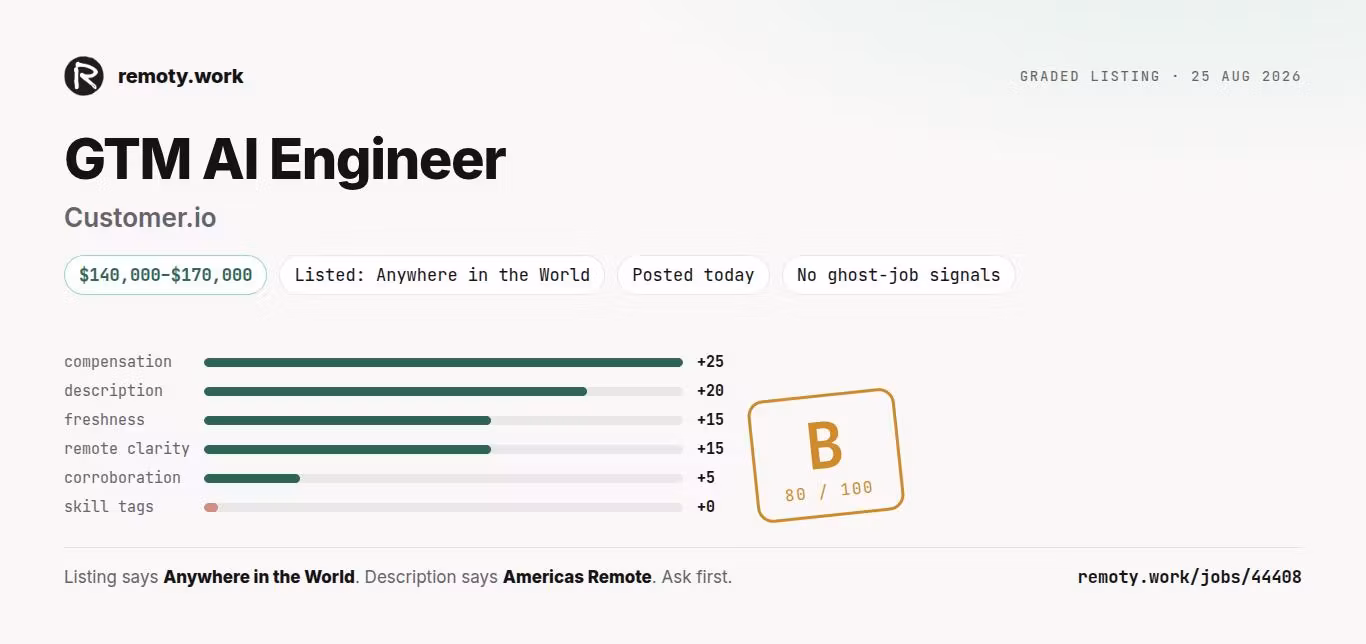Select the $140,000–$170,000 salary pill
1366x644 pixels.
tap(165, 275)
